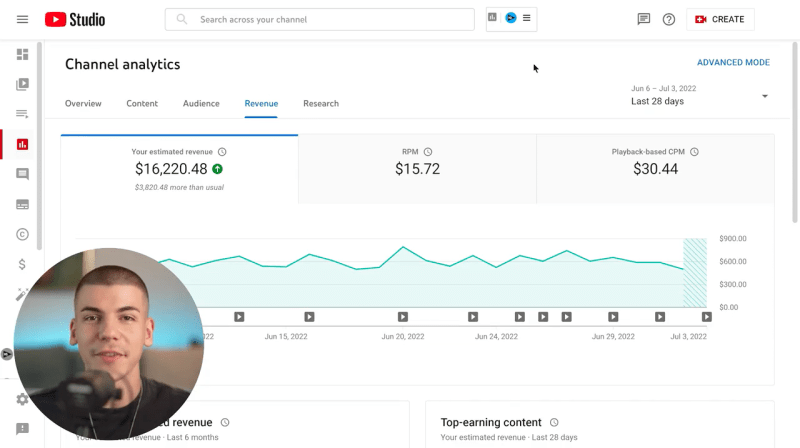Image resolution: width=800 pixels, height=448 pixels.
Task: Select the RPM metric card
Action: click(417, 163)
